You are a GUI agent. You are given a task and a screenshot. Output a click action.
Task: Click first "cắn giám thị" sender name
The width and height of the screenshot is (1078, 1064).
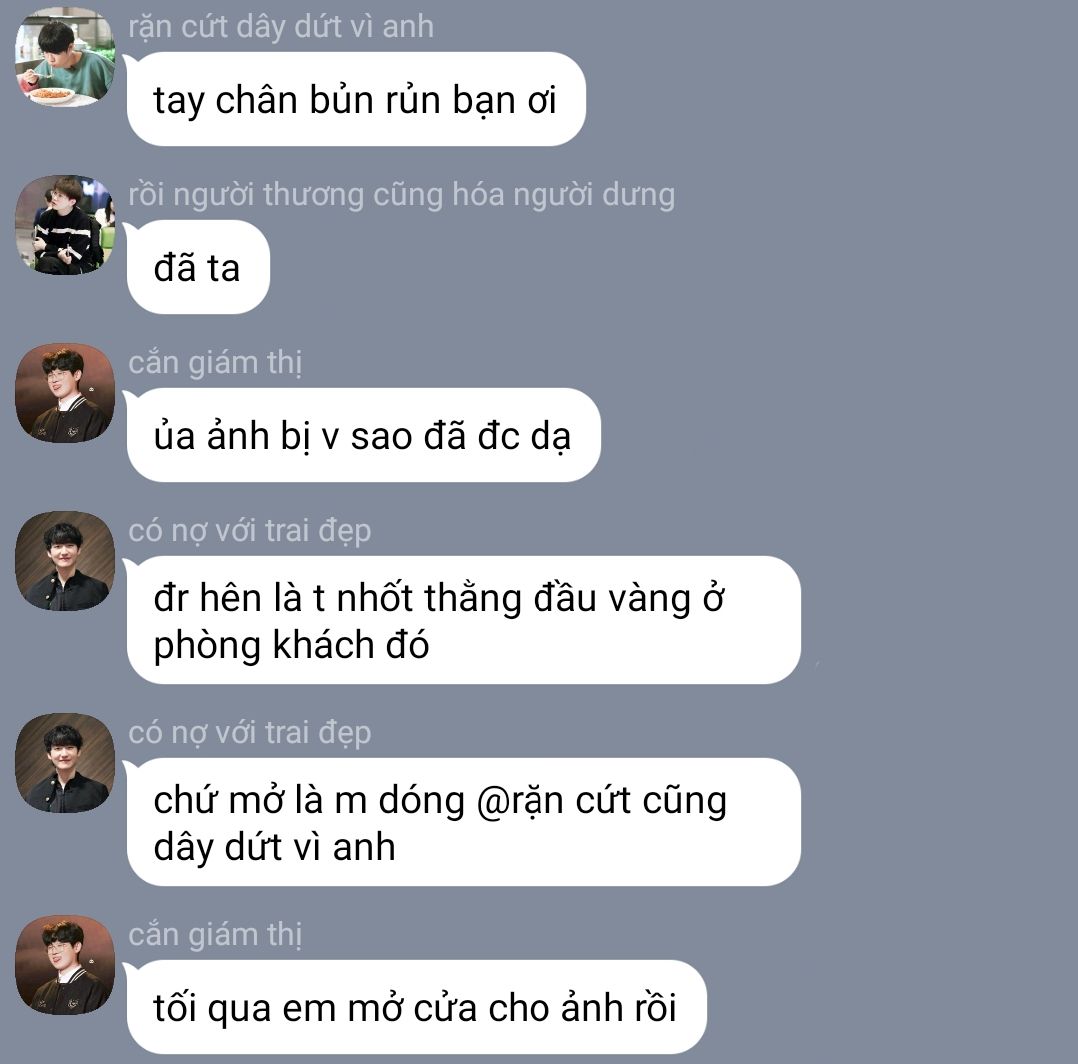pos(215,363)
